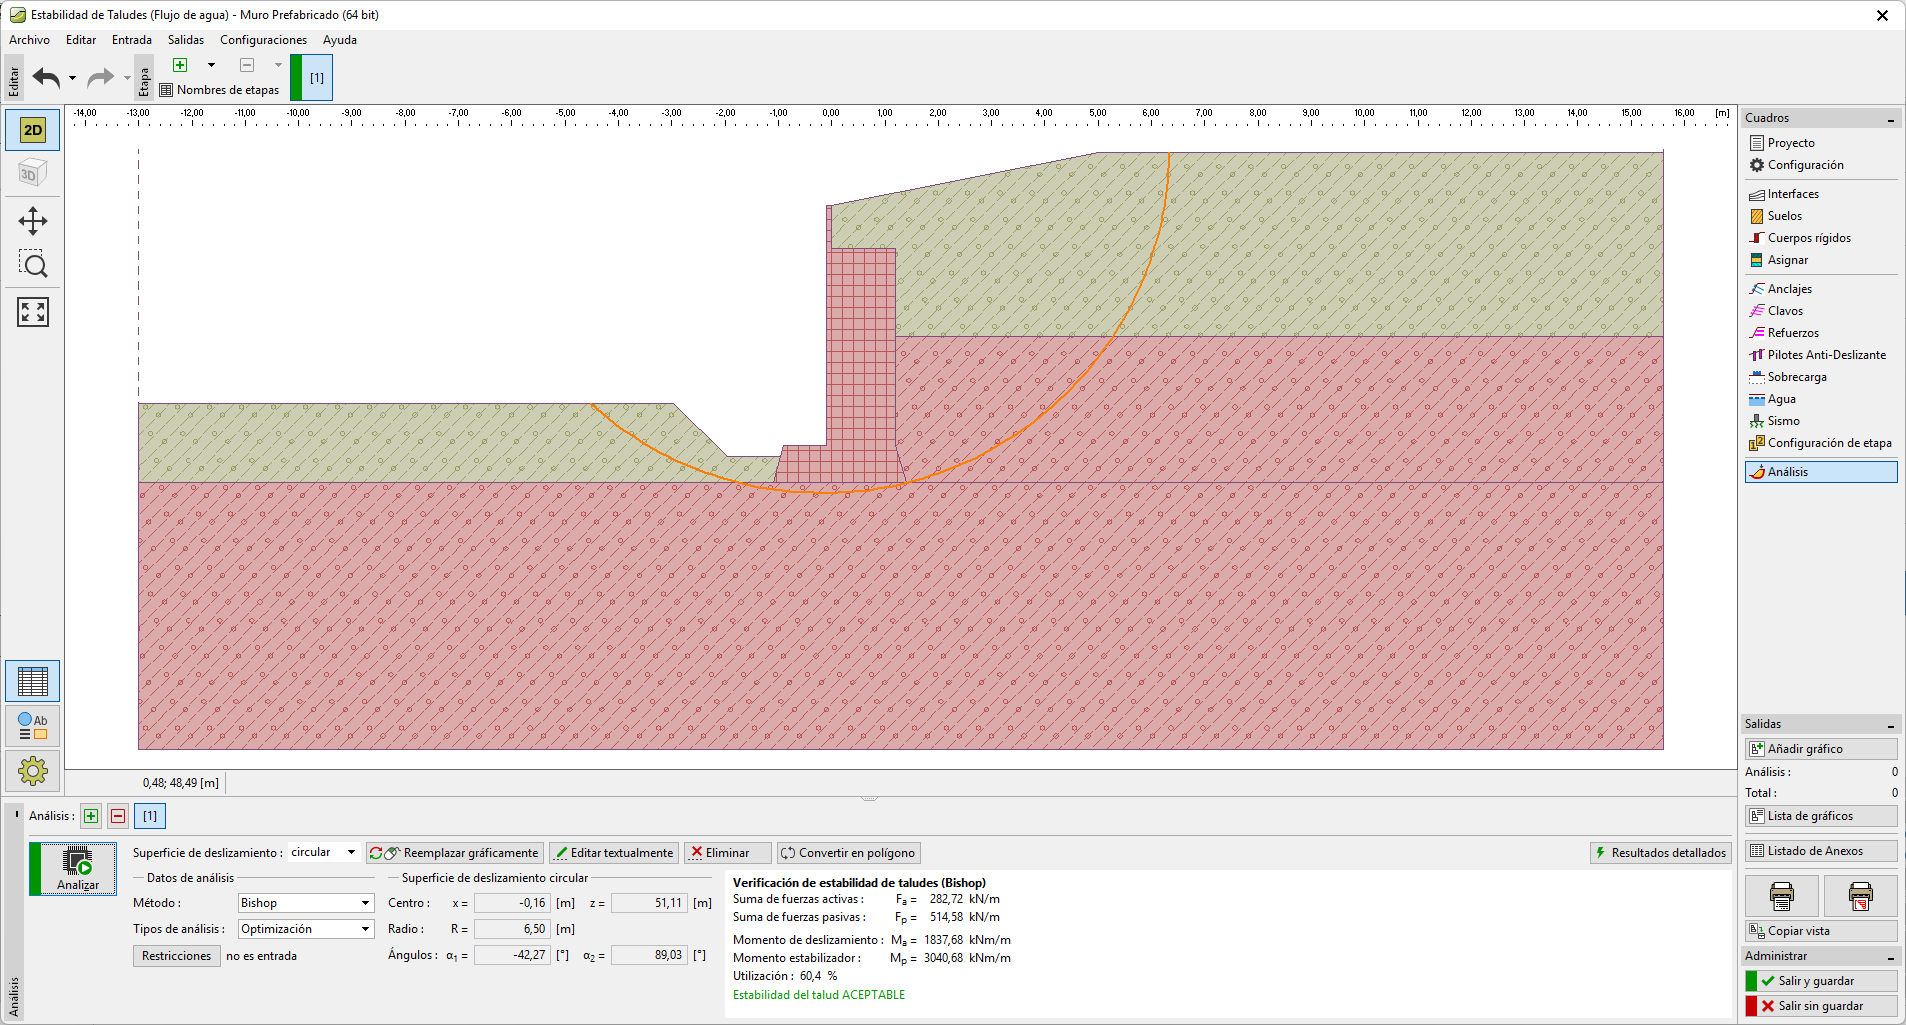The width and height of the screenshot is (1906, 1025).
Task: Collapse the Cuadros panel
Action: pyautogui.click(x=1890, y=119)
